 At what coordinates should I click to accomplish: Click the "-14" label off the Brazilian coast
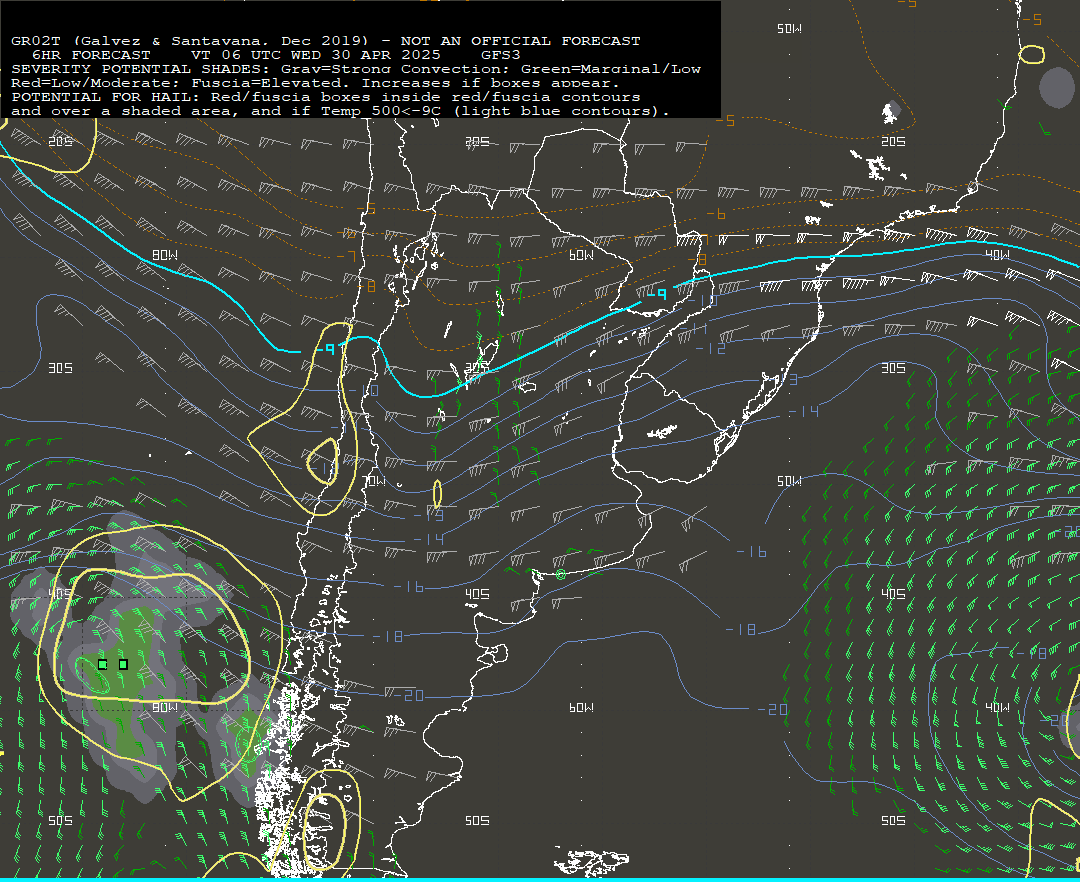(803, 412)
